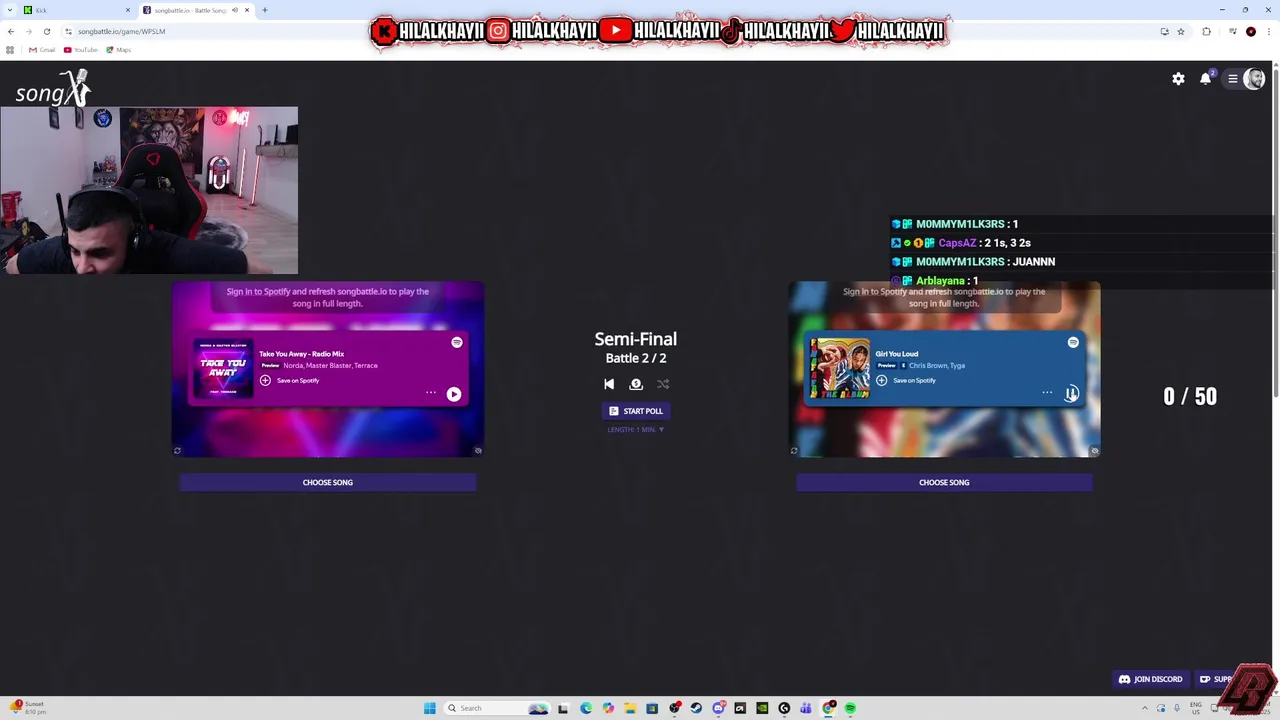
Task: Click the CapsAZ chat message
Action: tap(961, 243)
